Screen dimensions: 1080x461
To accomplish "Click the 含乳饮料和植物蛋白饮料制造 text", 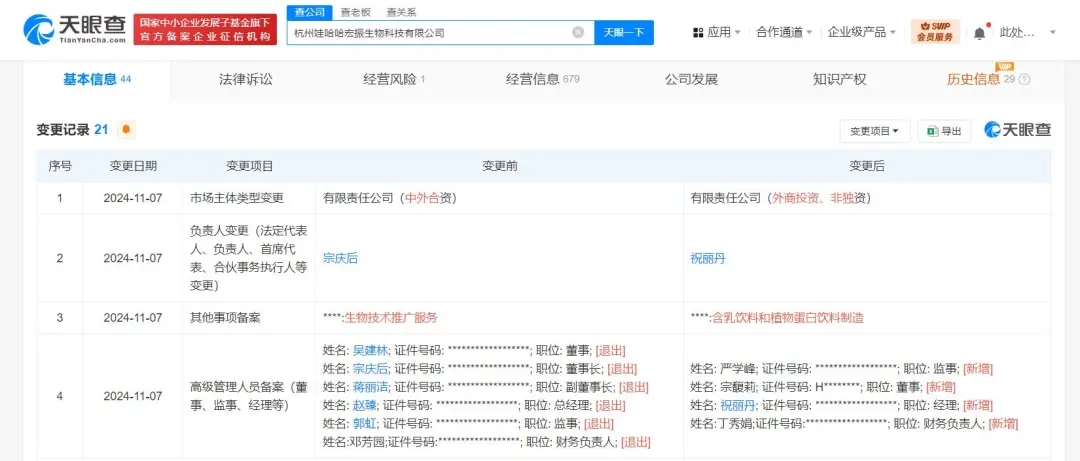I will click(x=787, y=318).
